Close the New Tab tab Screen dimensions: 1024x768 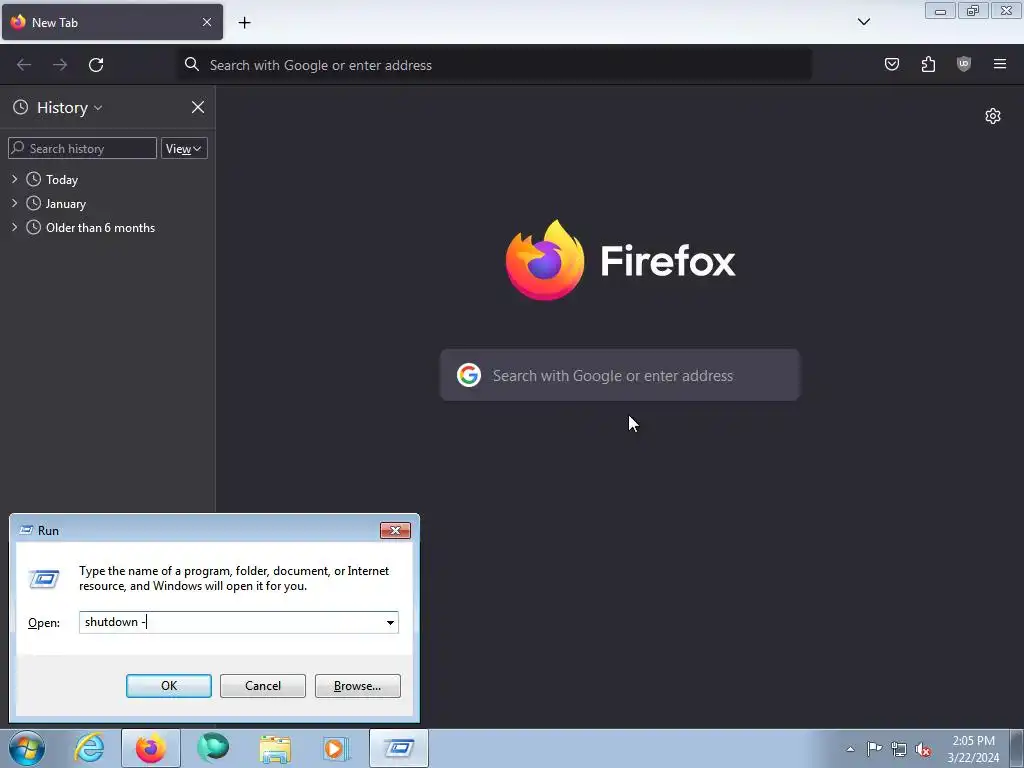tap(206, 22)
